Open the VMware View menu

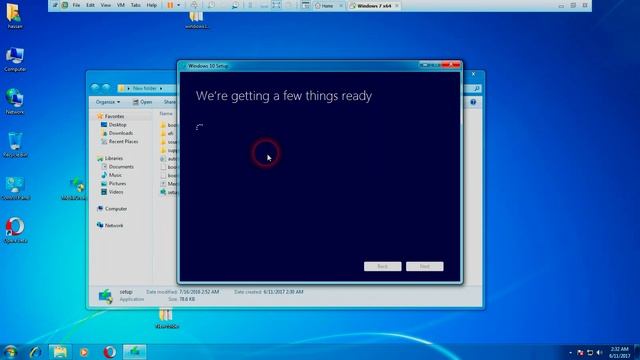[x=106, y=5]
